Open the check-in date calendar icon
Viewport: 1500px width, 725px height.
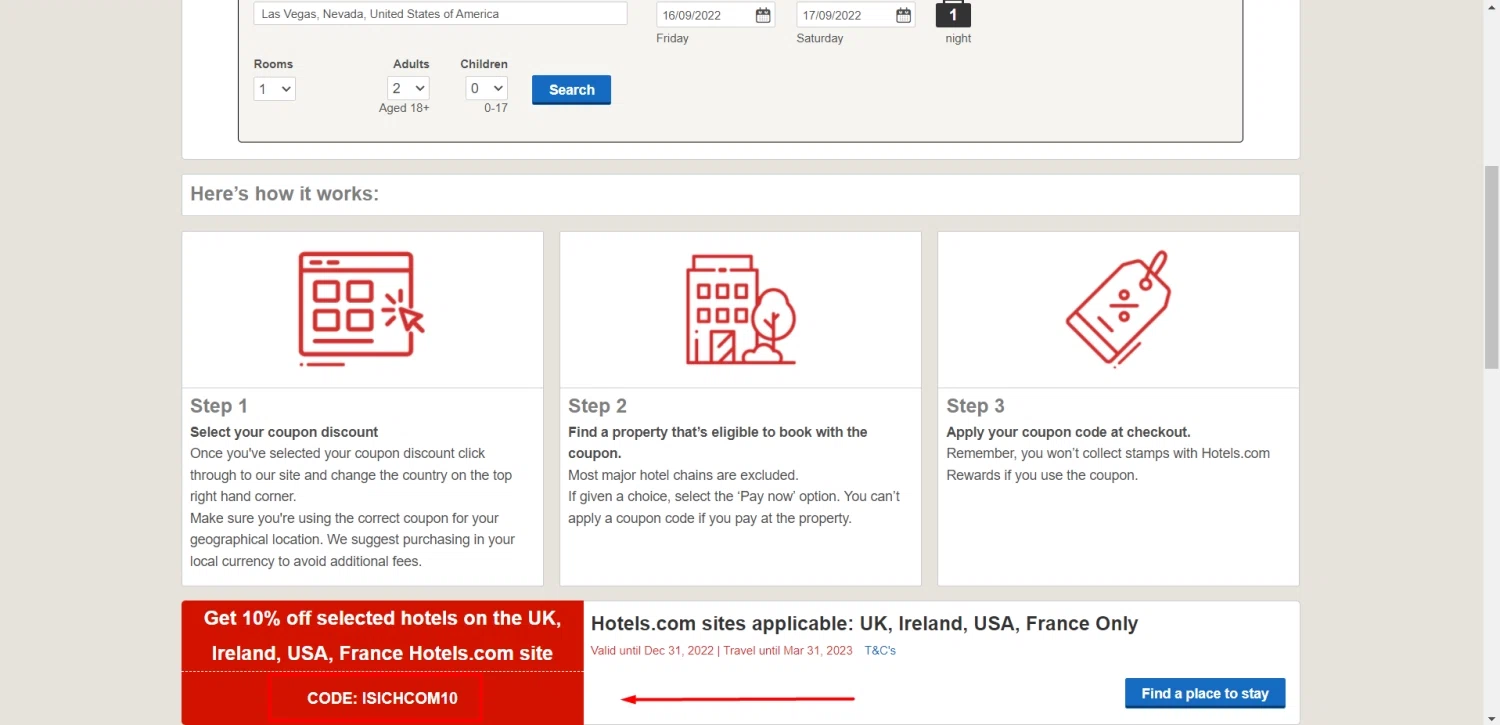pos(763,15)
